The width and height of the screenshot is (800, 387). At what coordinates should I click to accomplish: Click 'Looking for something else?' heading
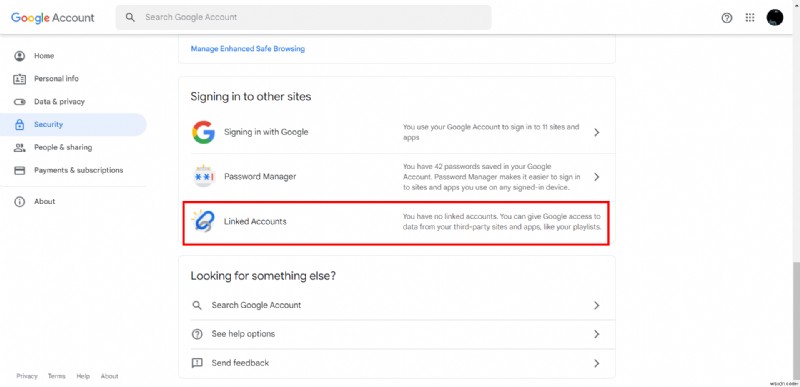coord(263,276)
